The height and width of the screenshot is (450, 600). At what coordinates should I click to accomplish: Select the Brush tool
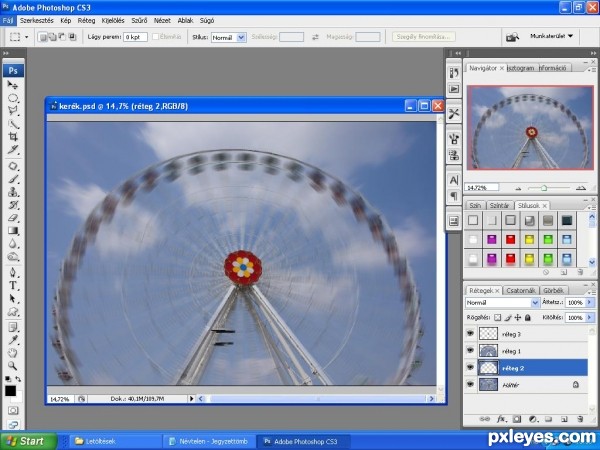(13, 179)
